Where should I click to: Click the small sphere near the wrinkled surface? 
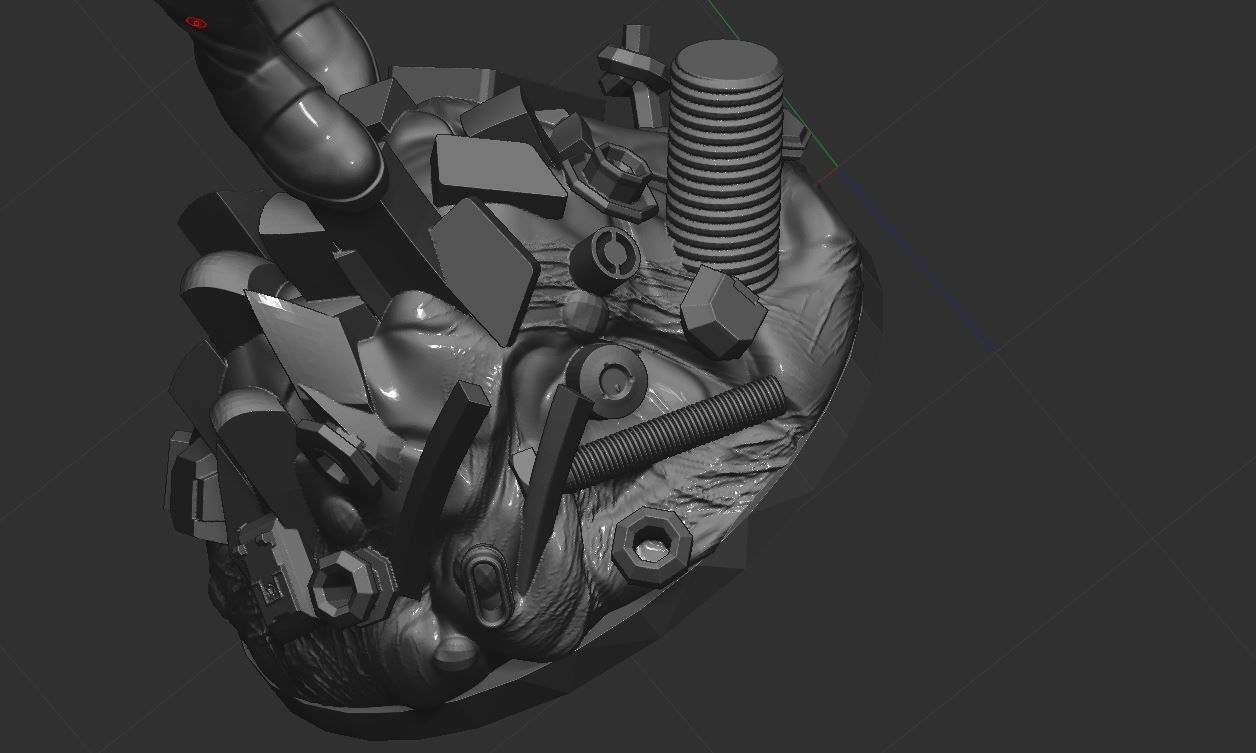click(584, 316)
